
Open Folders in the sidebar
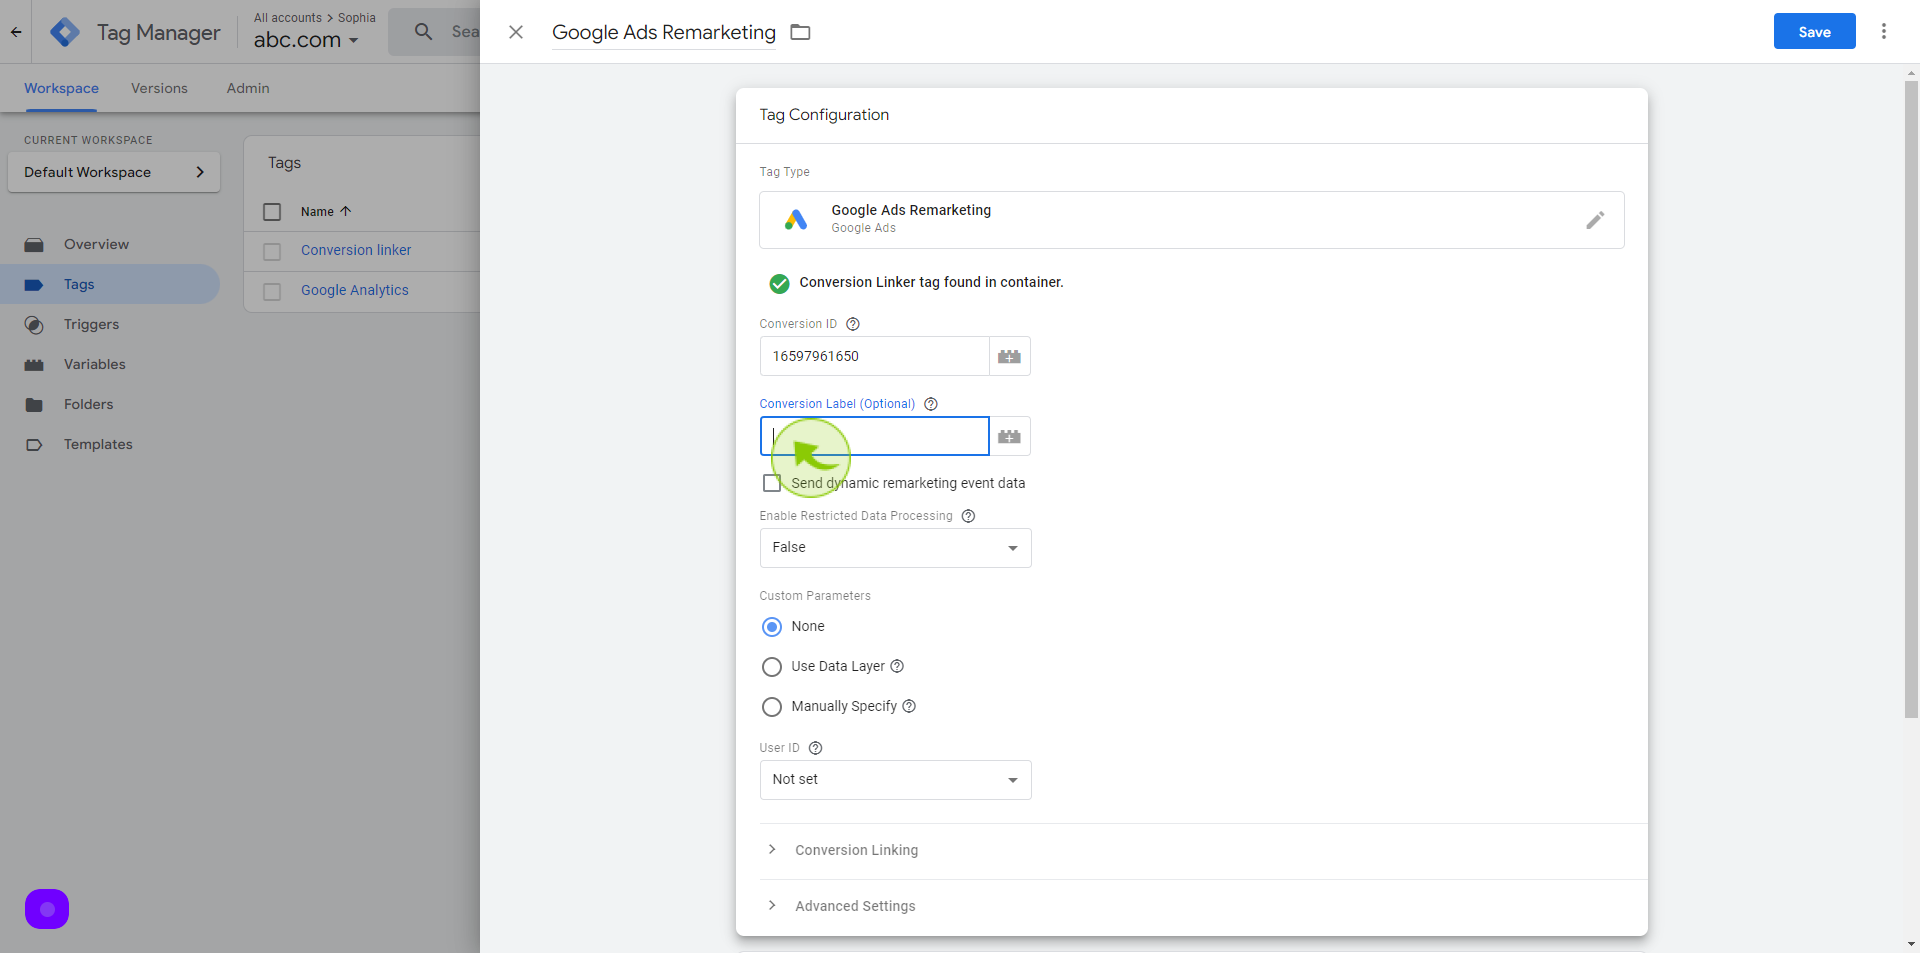pos(88,404)
